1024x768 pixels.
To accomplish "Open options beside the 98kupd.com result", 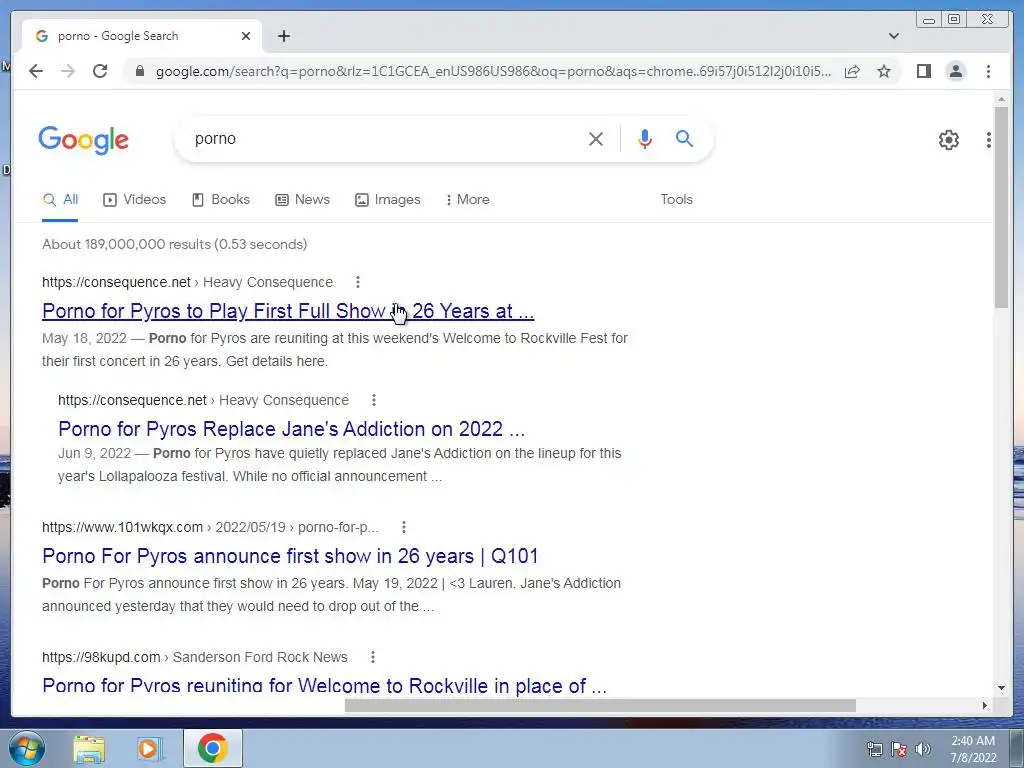I will [x=372, y=657].
